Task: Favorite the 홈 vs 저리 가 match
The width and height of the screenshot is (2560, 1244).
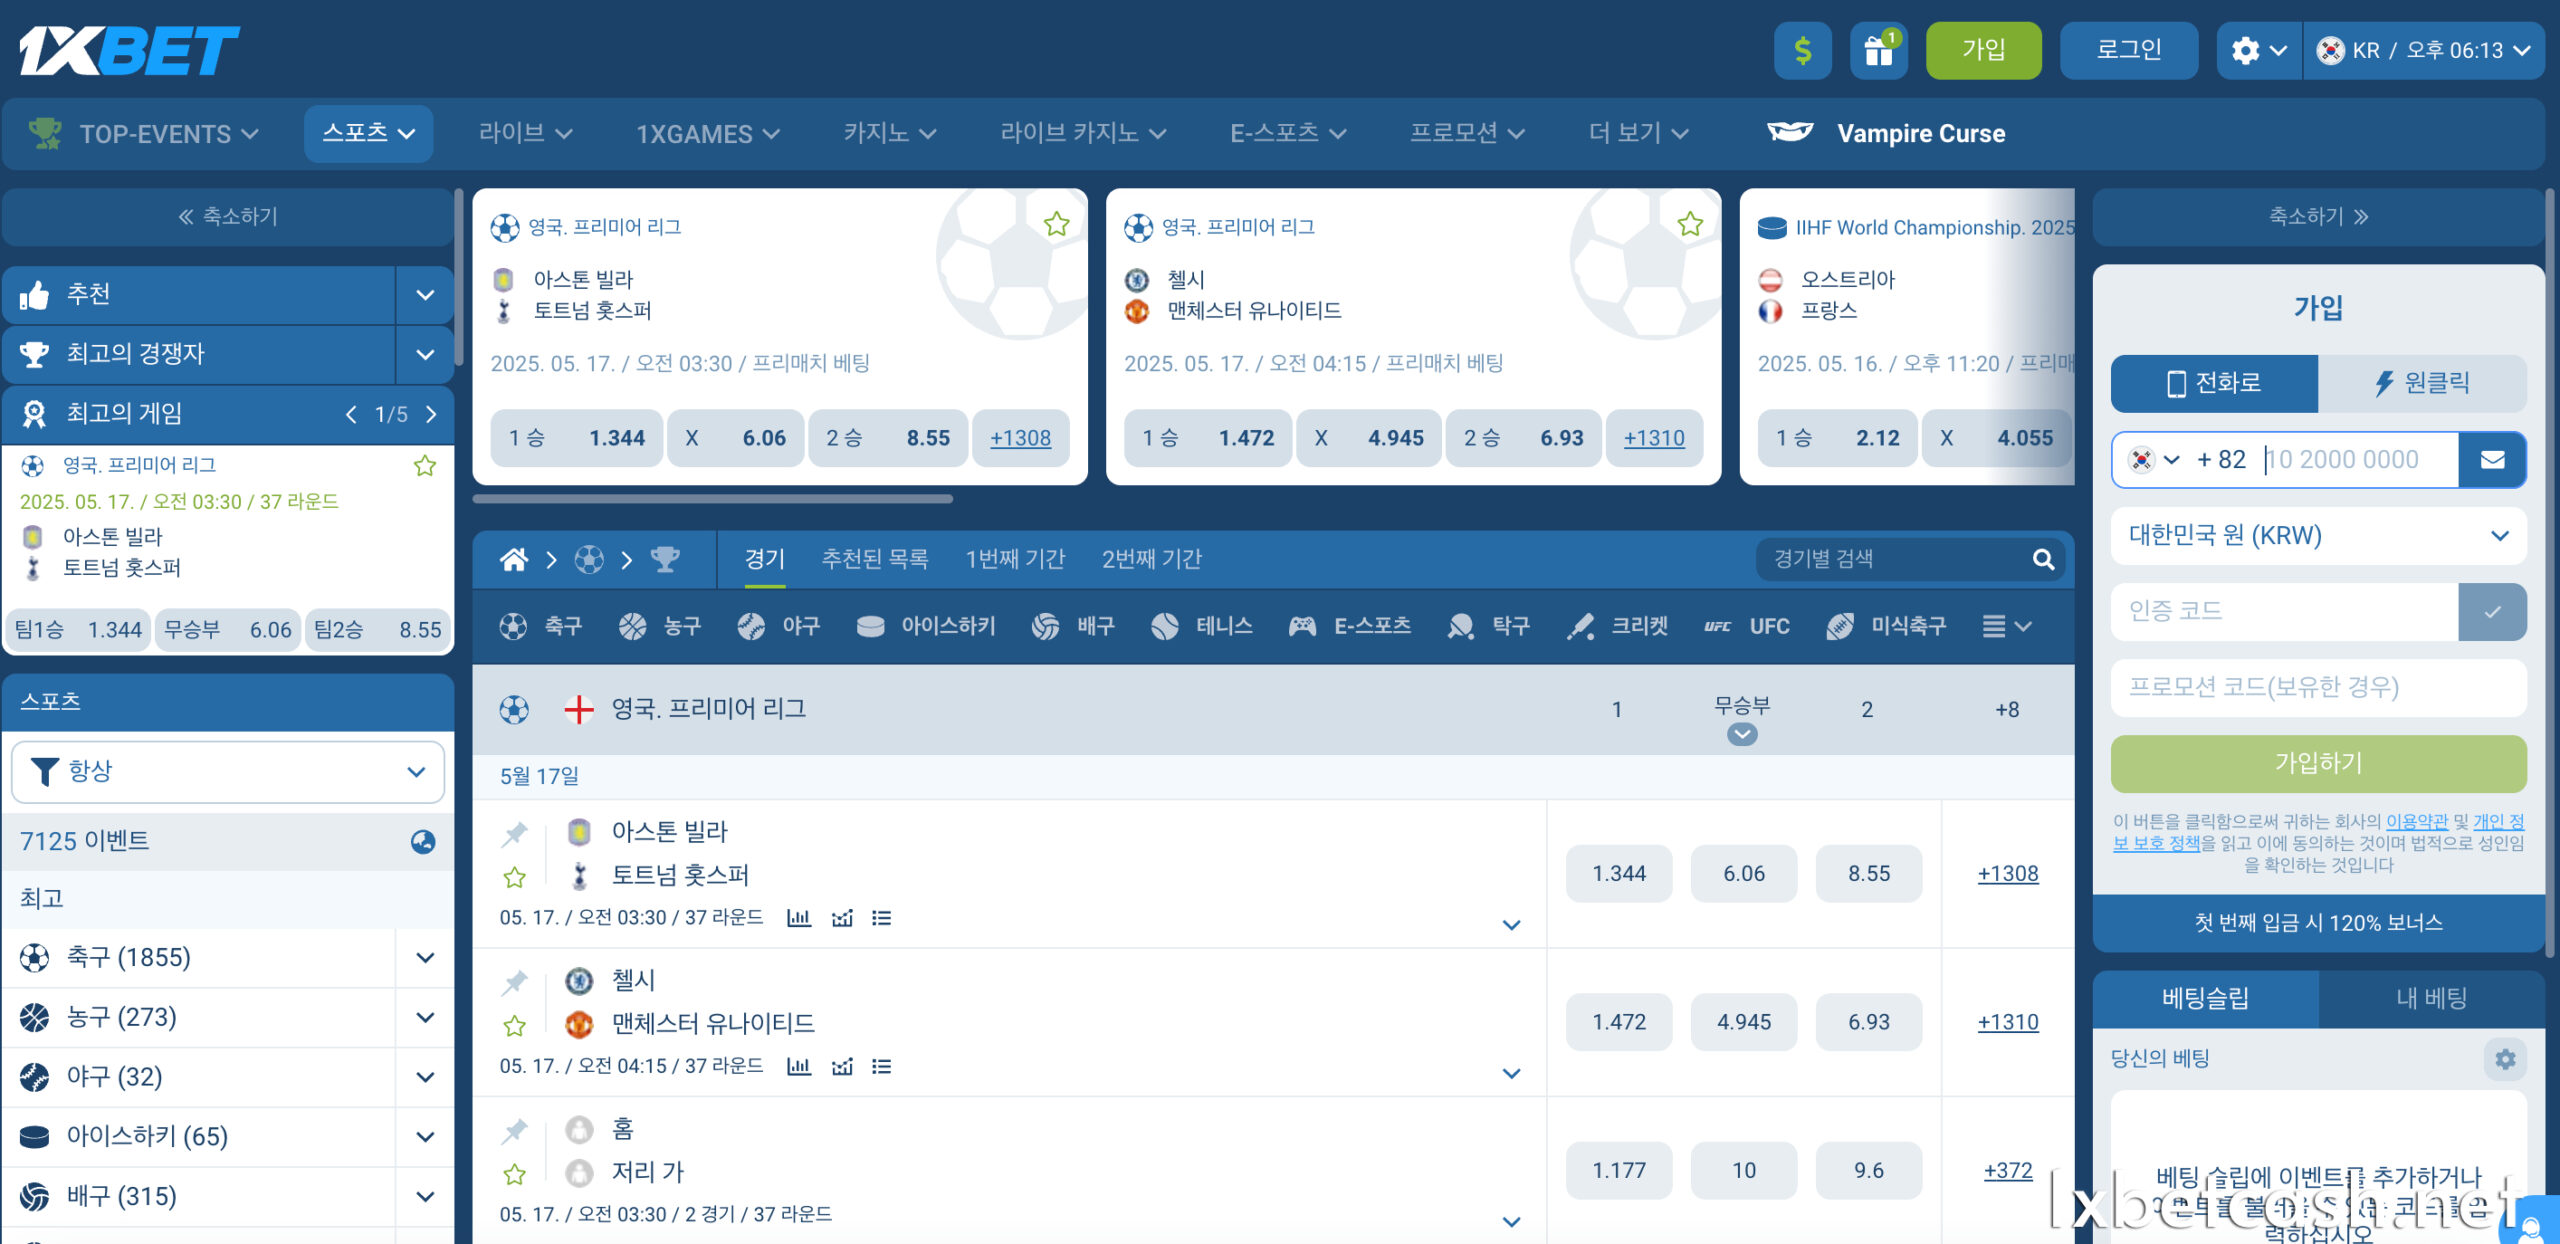Action: click(514, 1174)
